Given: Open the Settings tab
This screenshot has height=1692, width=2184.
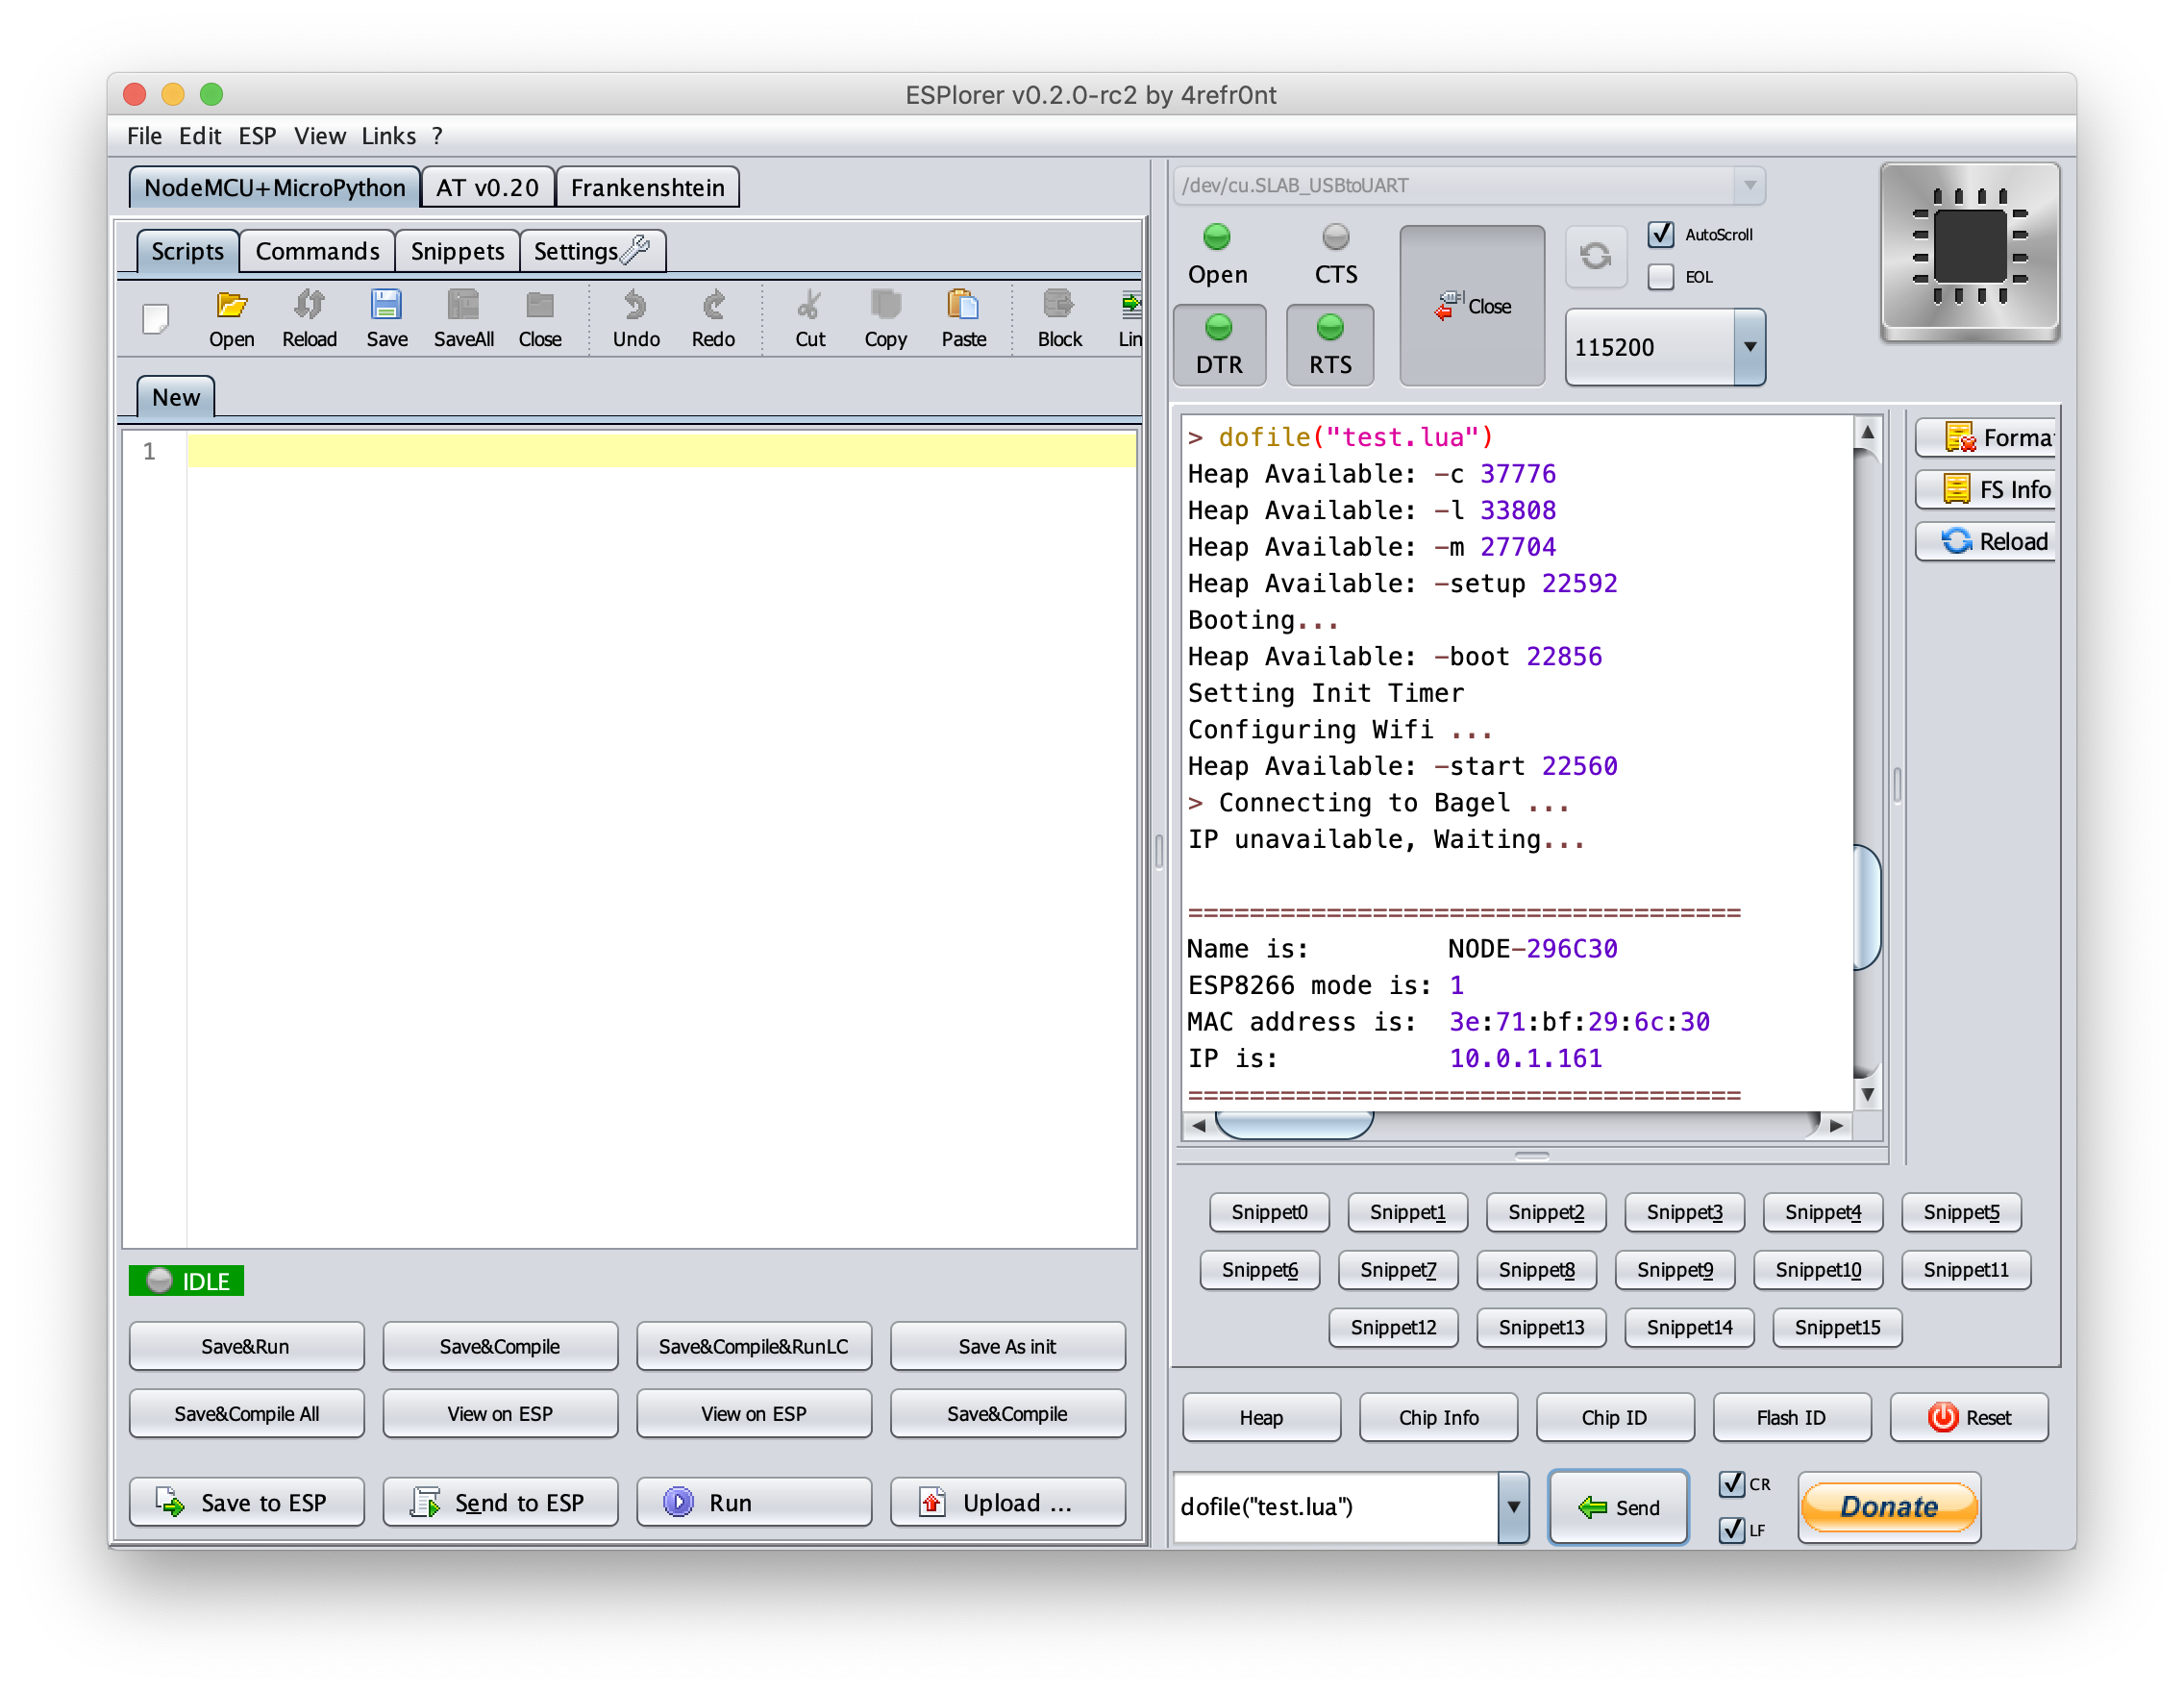Looking at the screenshot, I should click(592, 251).
